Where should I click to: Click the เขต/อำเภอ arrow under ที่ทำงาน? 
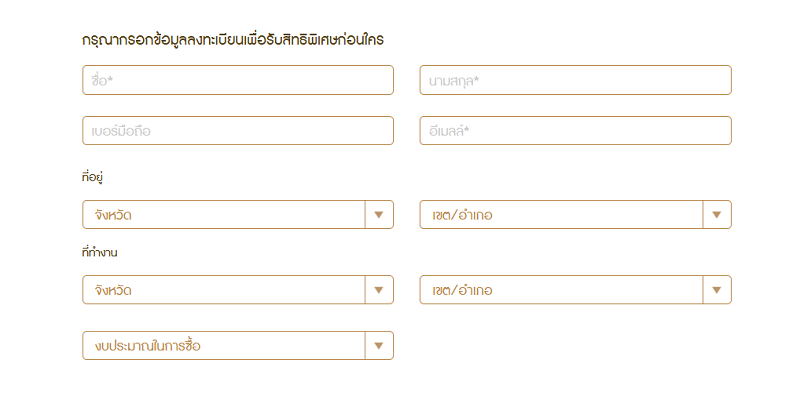tap(716, 290)
